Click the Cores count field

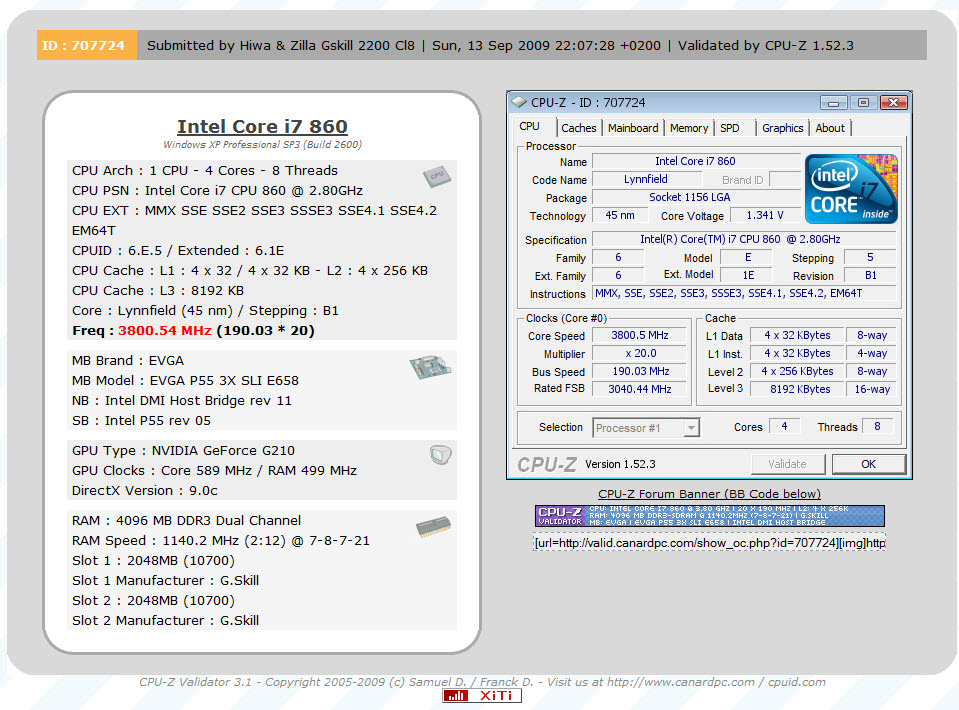[784, 426]
